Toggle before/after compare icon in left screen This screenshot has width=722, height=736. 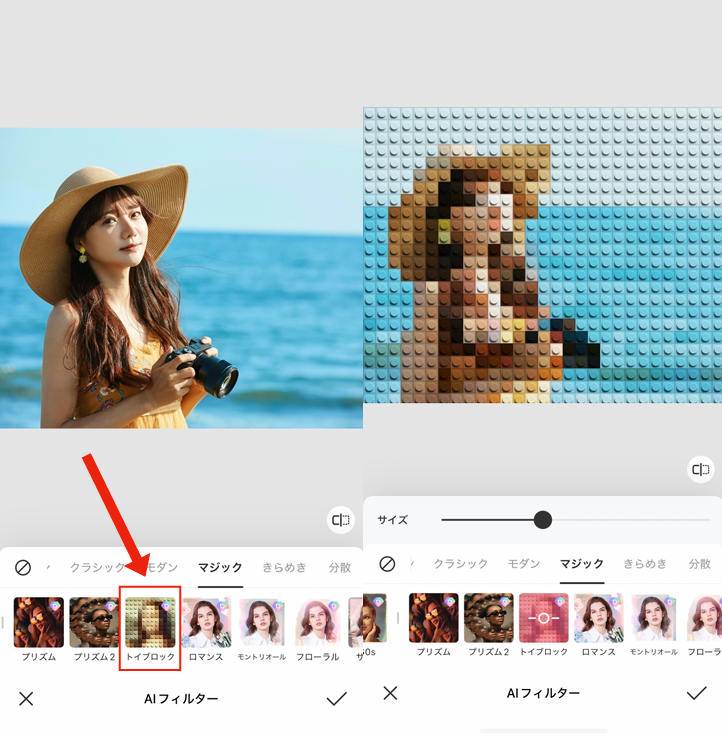pos(341,520)
